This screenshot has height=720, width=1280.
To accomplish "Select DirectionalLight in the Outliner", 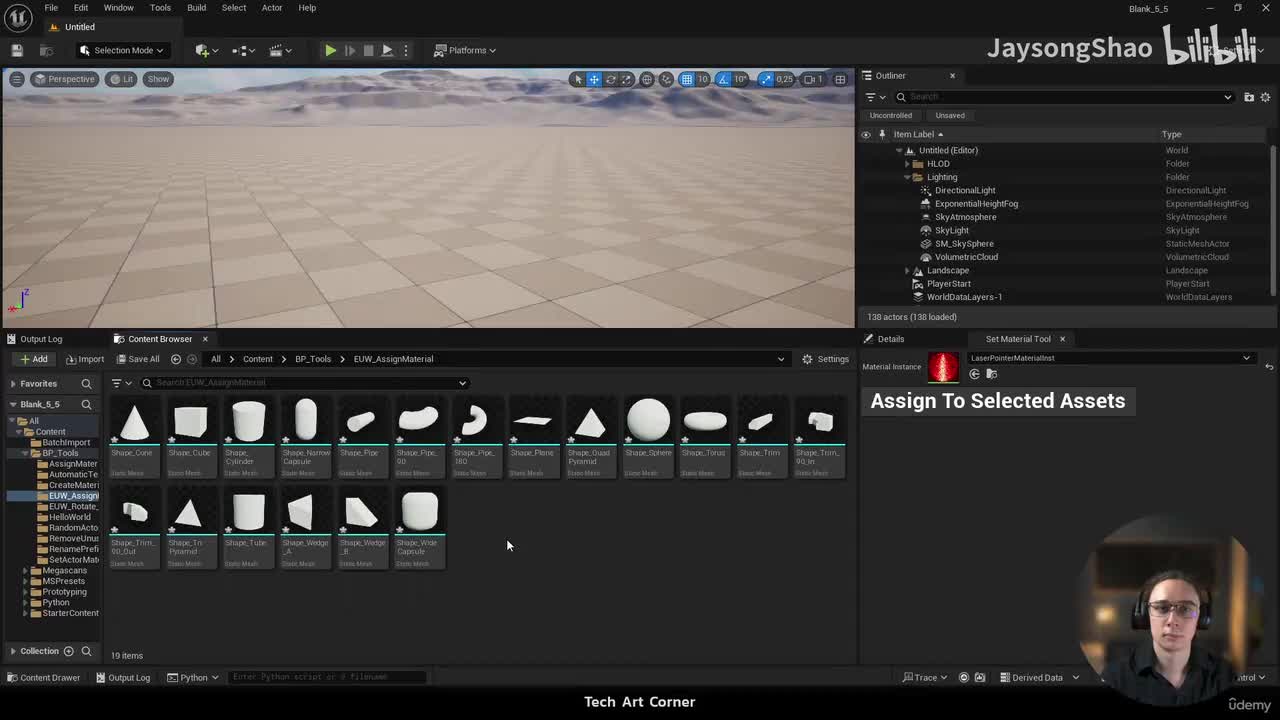I will point(965,190).
